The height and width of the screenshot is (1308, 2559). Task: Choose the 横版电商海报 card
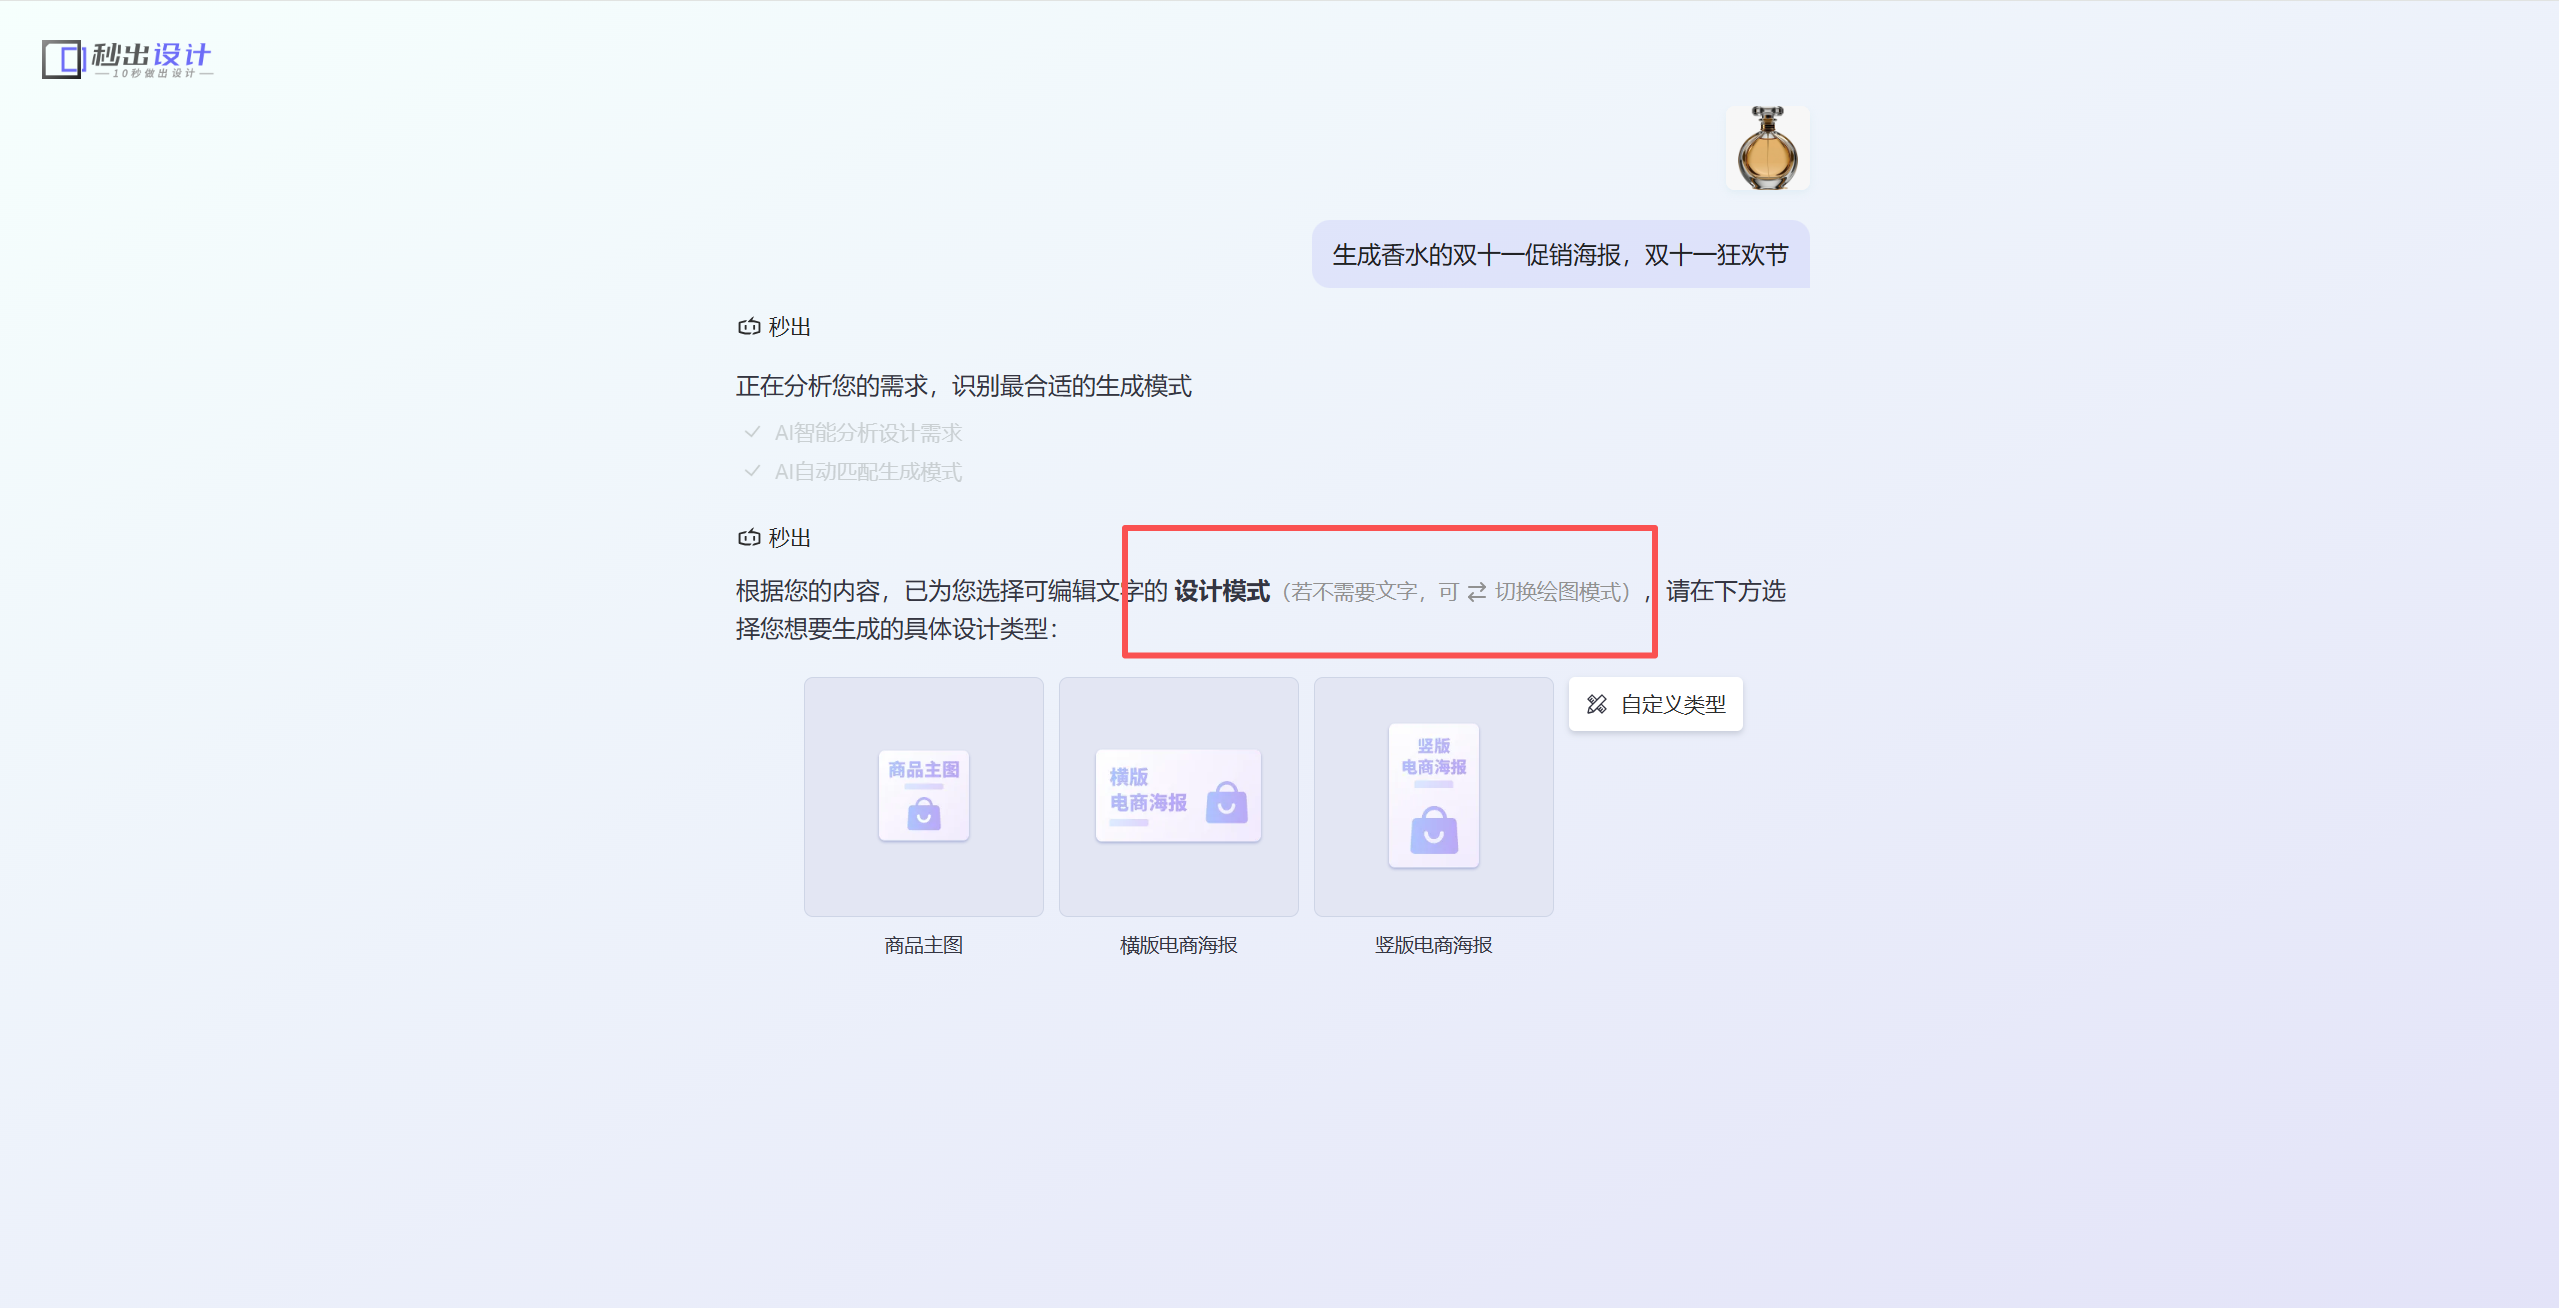tap(1178, 796)
